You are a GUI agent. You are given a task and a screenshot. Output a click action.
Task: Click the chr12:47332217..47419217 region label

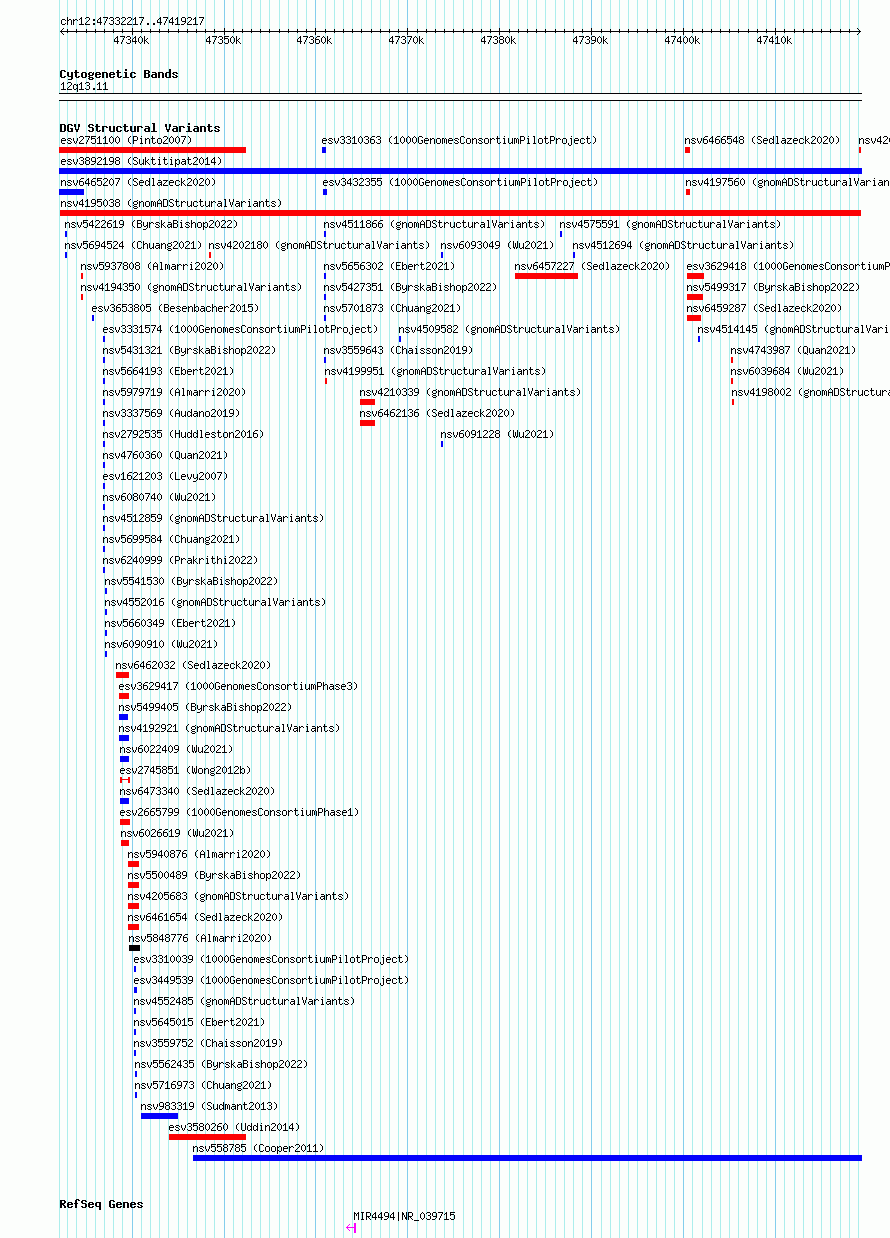pyautogui.click(x=132, y=20)
